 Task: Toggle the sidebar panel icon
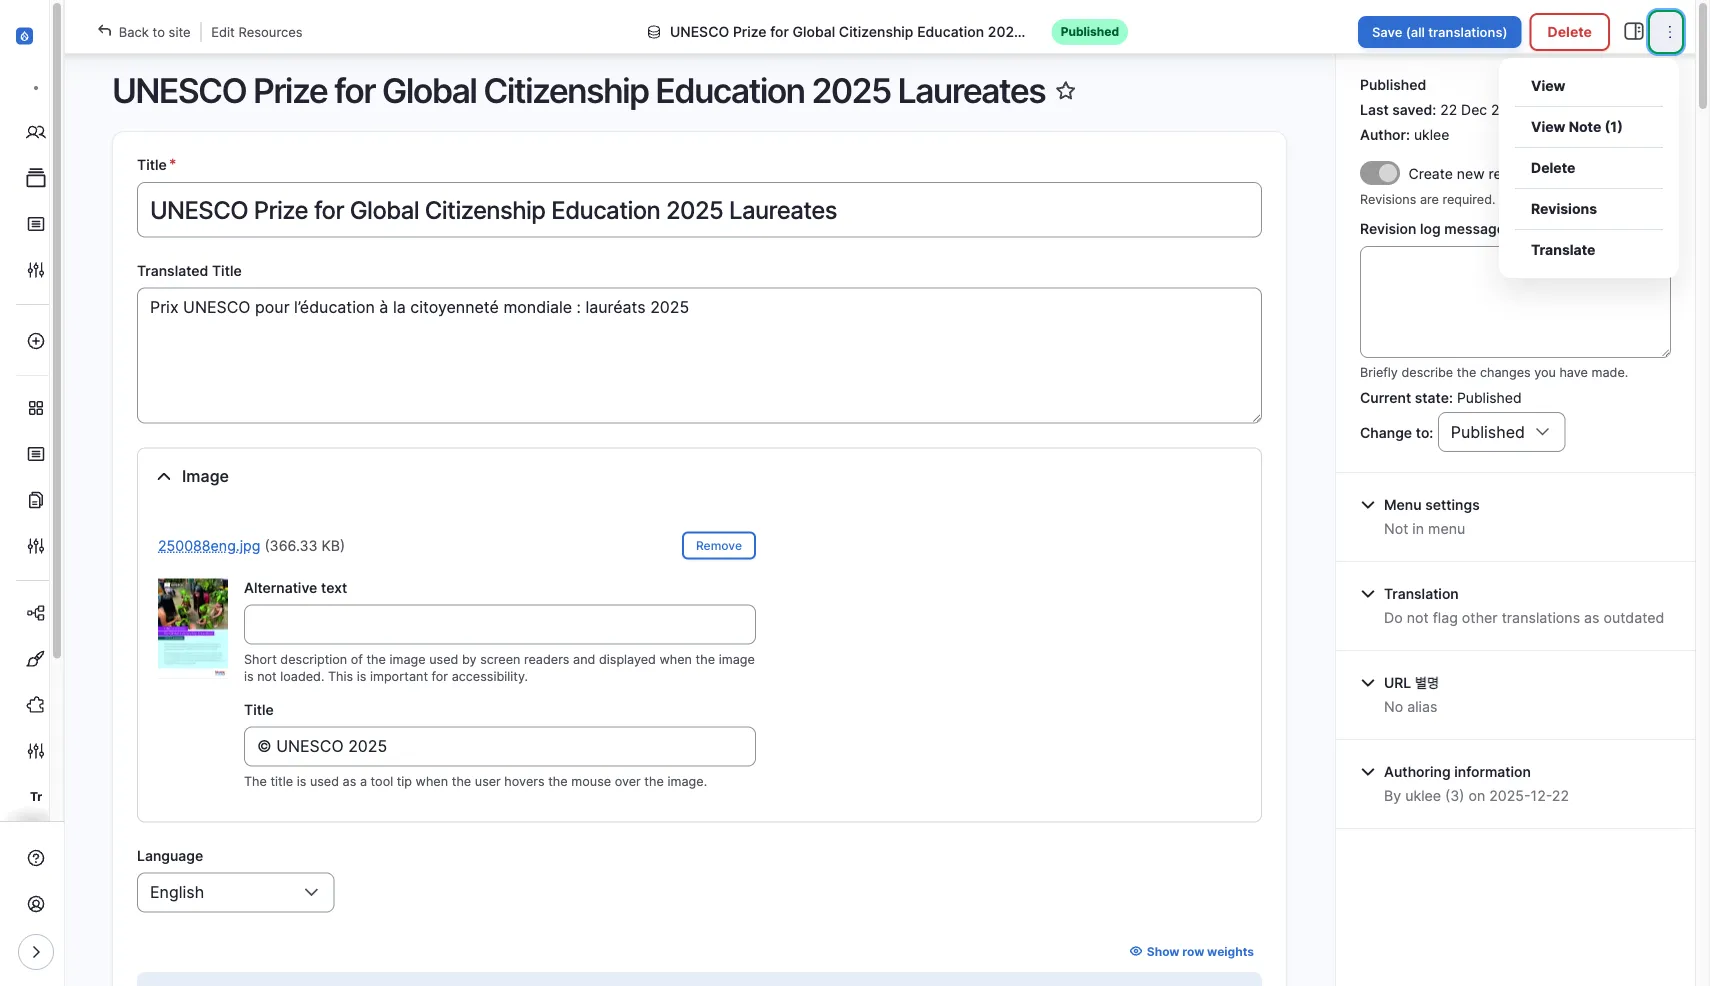[1633, 32]
